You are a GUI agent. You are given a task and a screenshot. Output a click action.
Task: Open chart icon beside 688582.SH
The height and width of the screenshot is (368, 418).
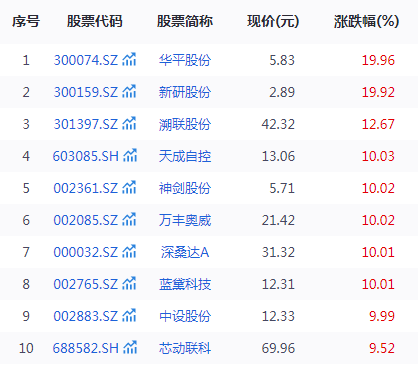click(130, 348)
